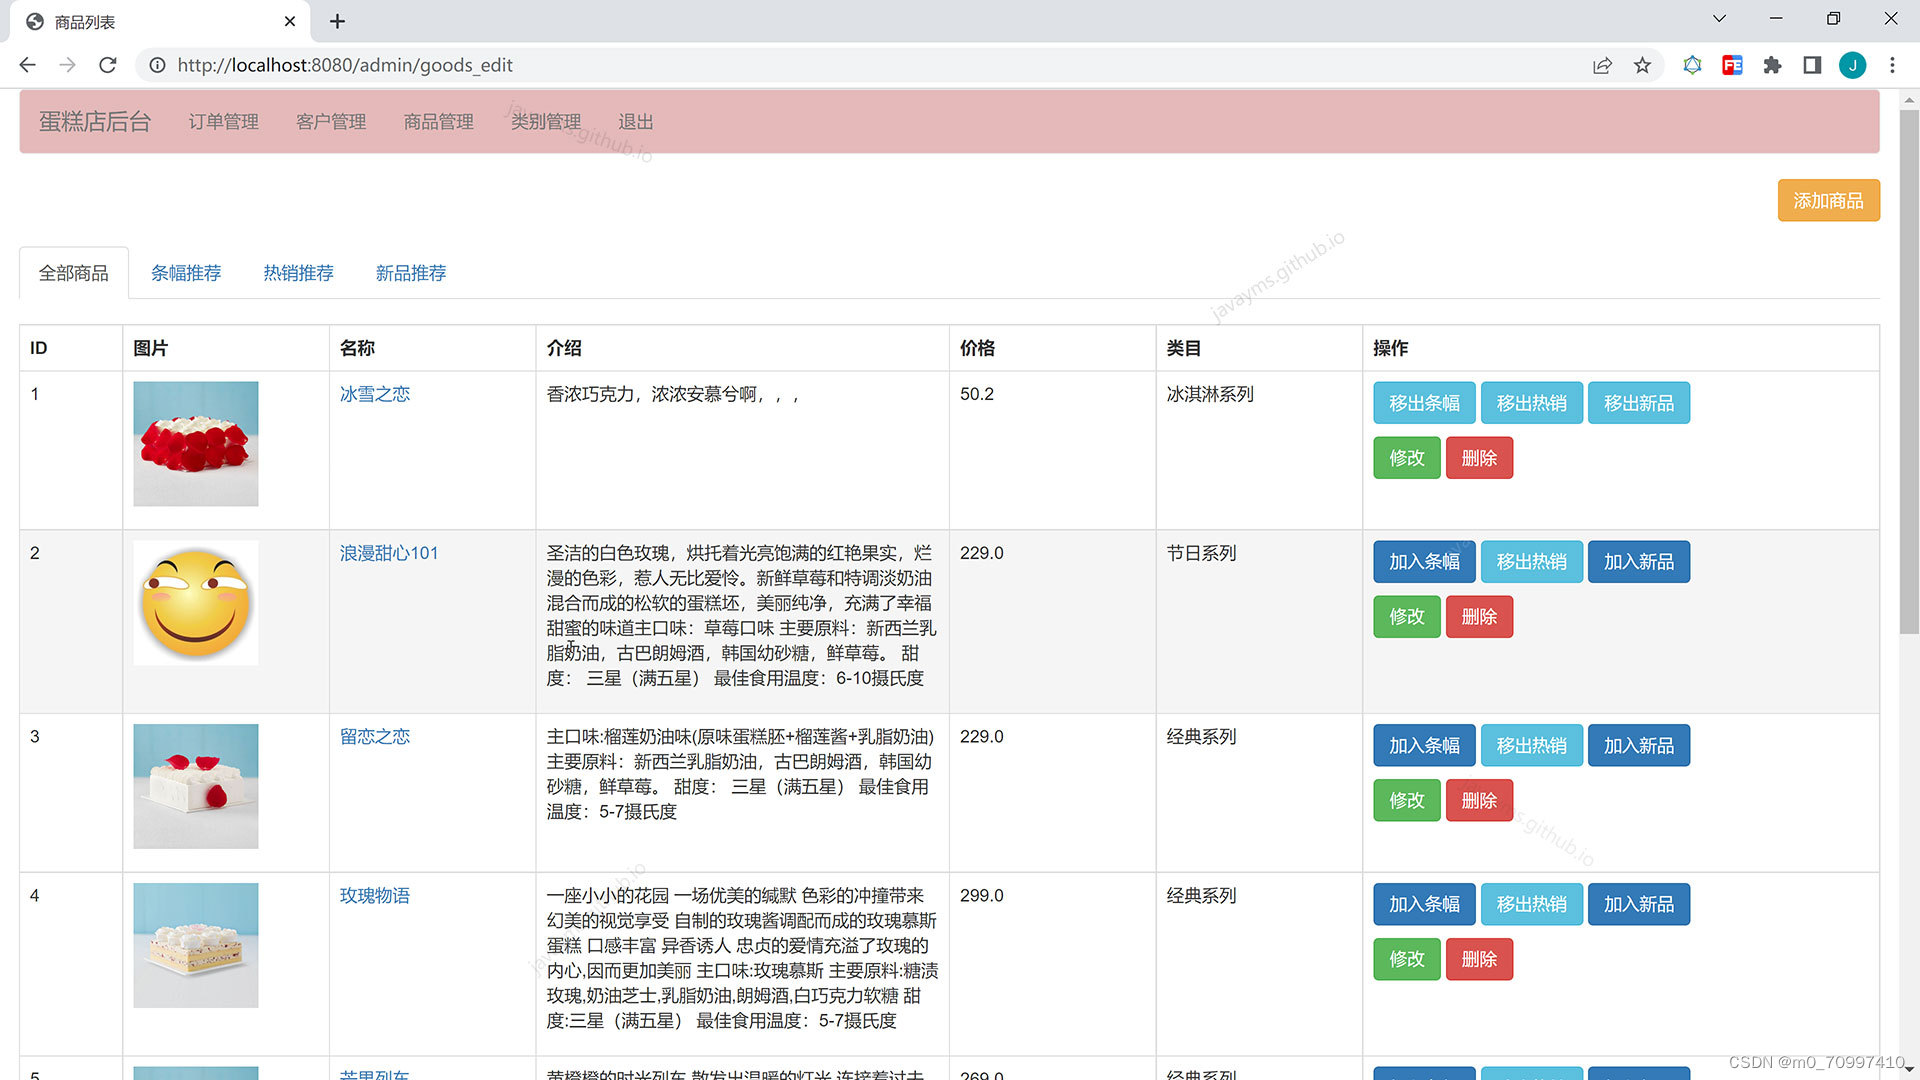Screen dimensions: 1920x1080
Task: Switch to the 新品推荐 tab
Action: pos(411,273)
